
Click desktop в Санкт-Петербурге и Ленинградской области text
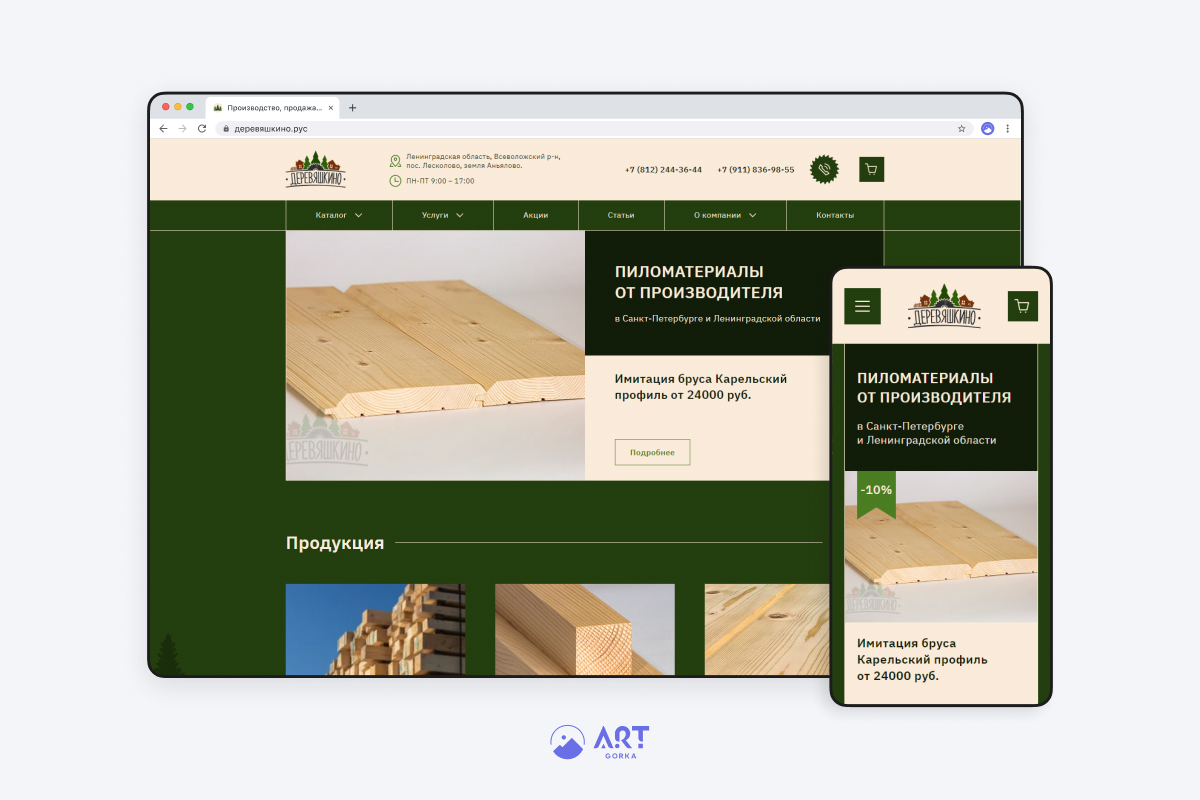click(x=717, y=319)
